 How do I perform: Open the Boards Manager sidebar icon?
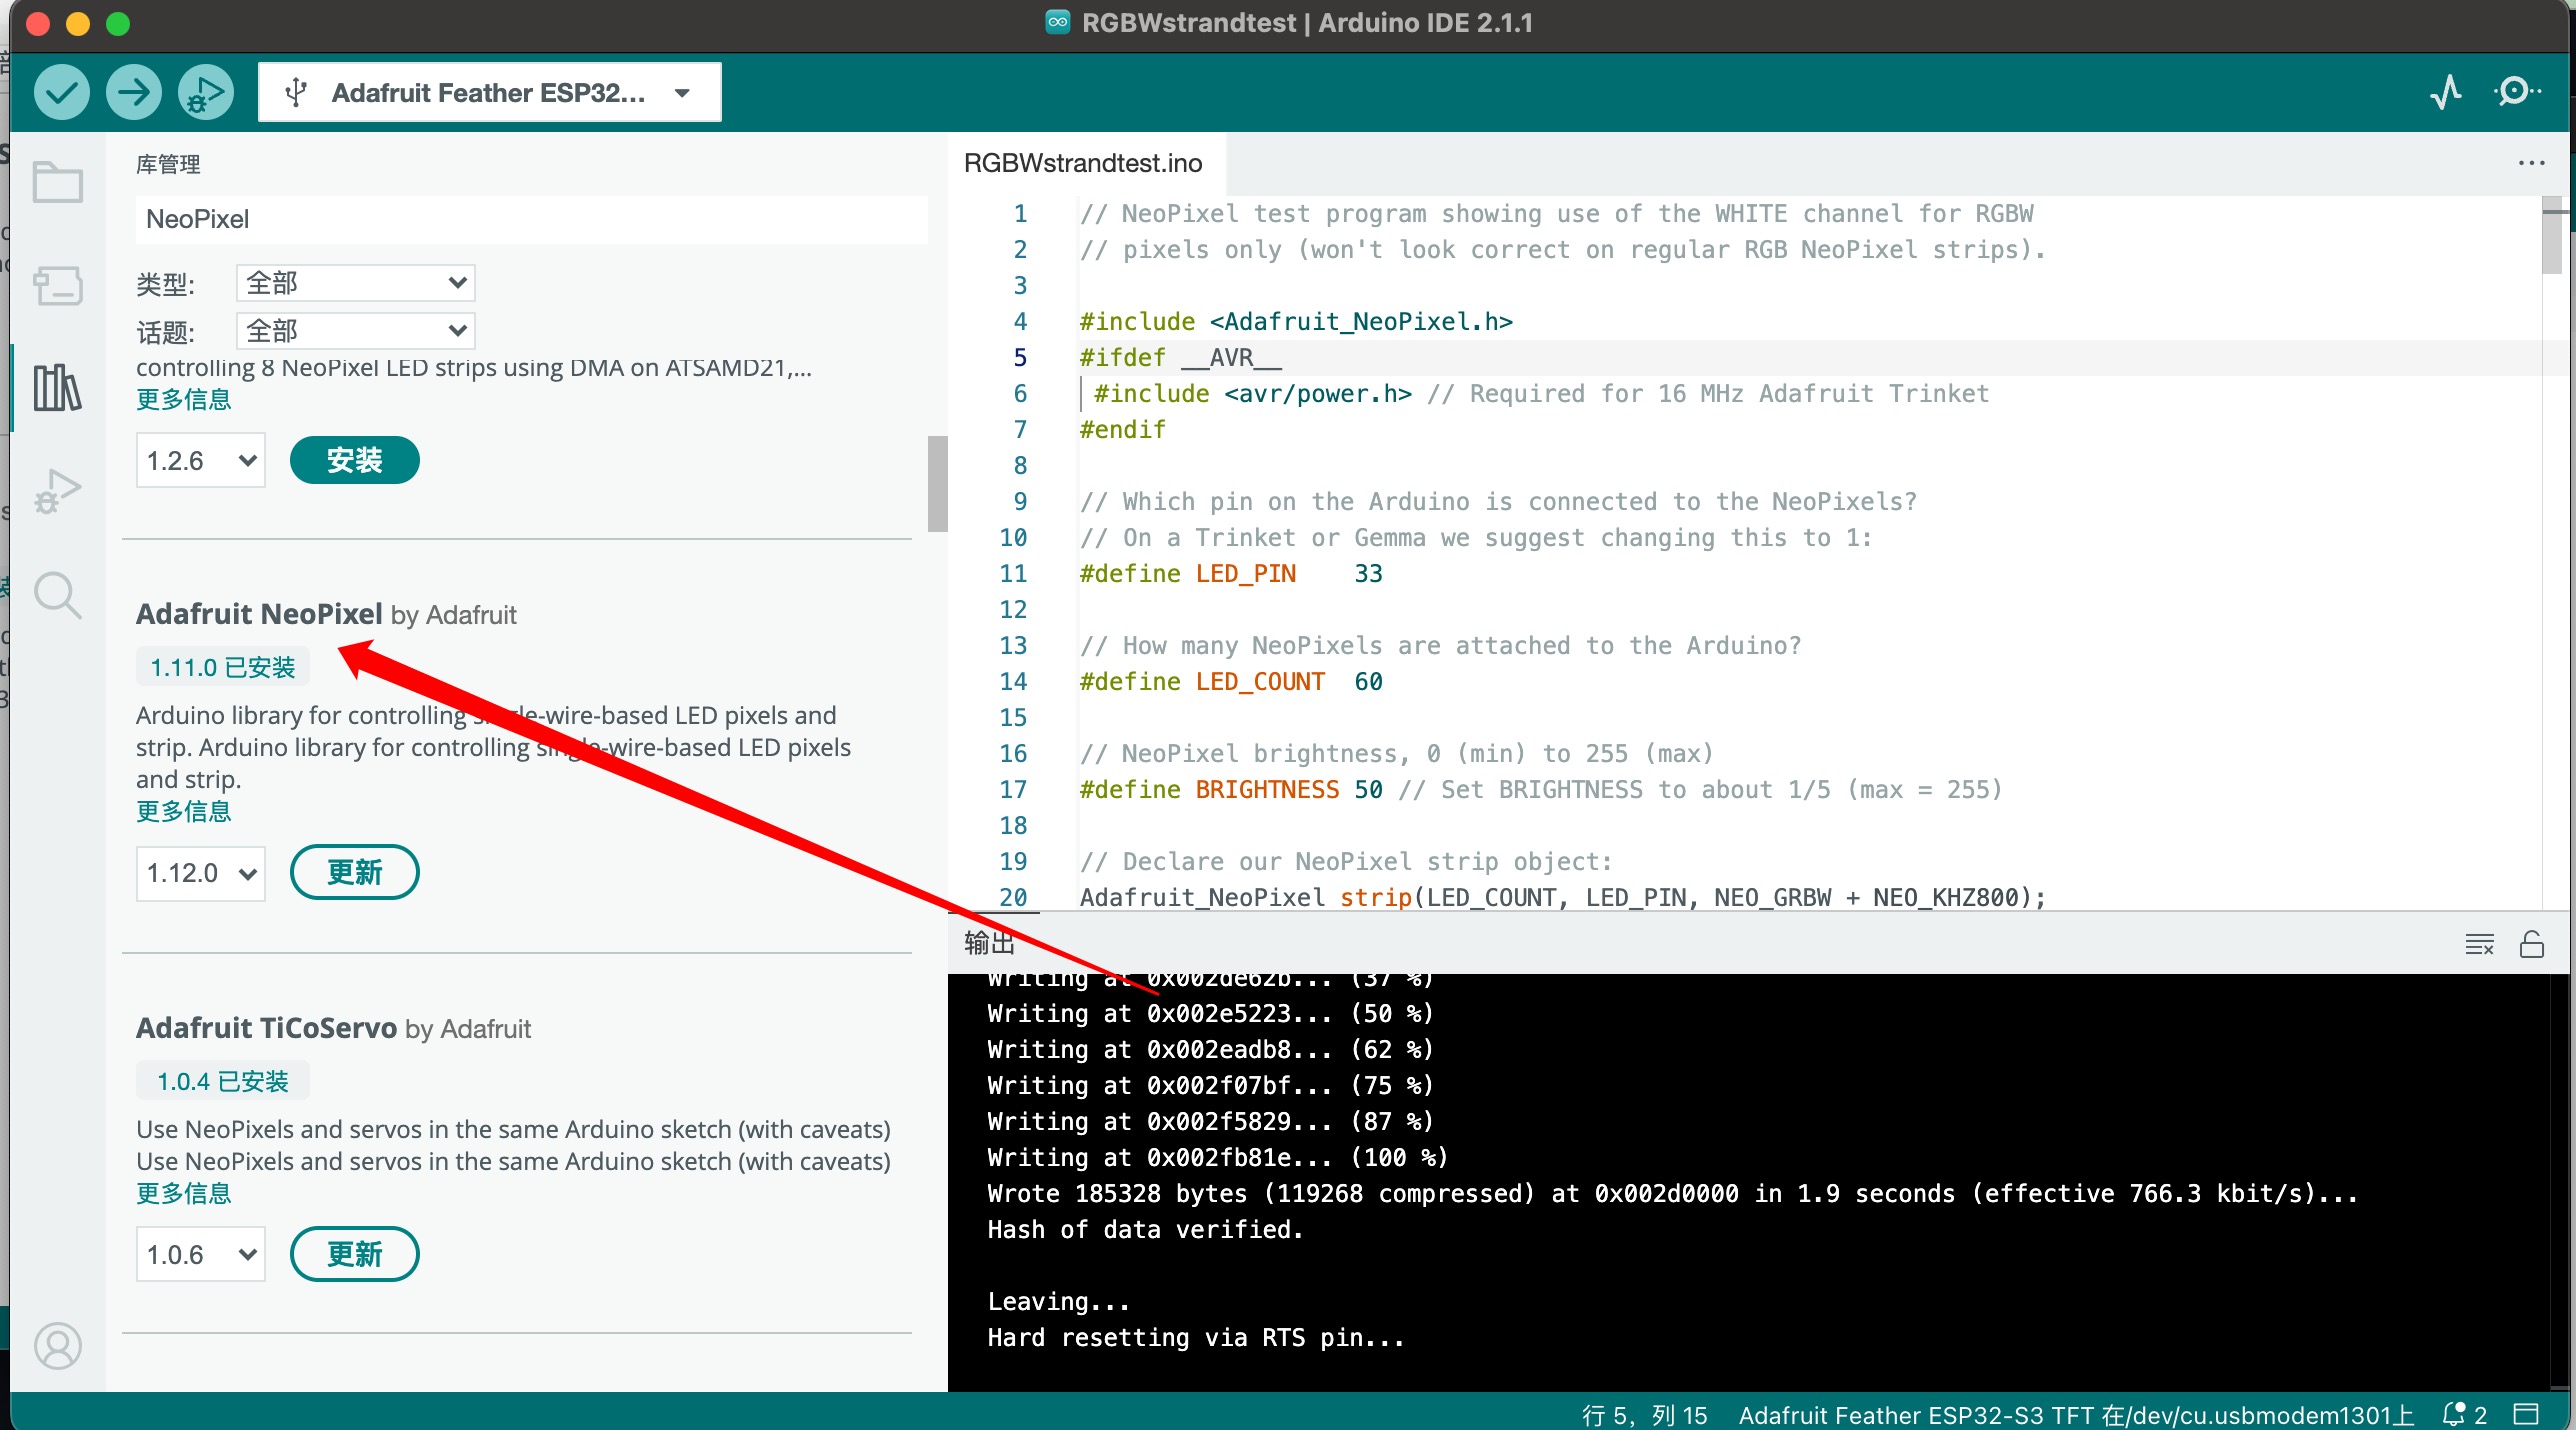[58, 285]
